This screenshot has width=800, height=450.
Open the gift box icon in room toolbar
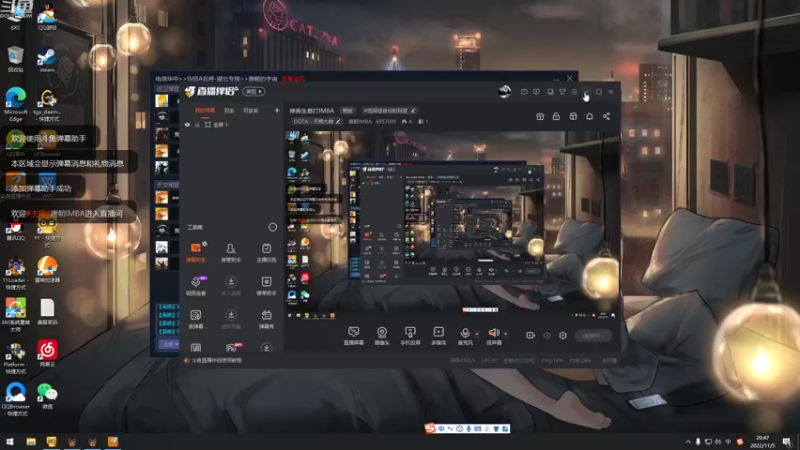(x=540, y=116)
